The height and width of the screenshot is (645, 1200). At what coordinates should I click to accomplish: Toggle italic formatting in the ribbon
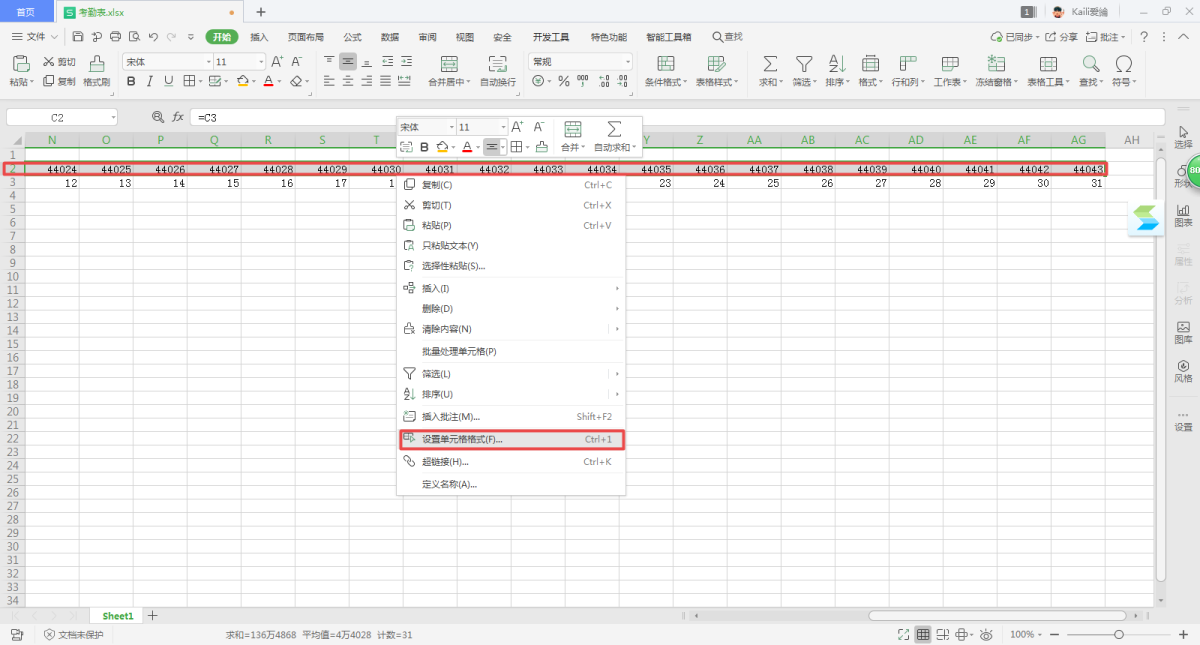coord(149,81)
